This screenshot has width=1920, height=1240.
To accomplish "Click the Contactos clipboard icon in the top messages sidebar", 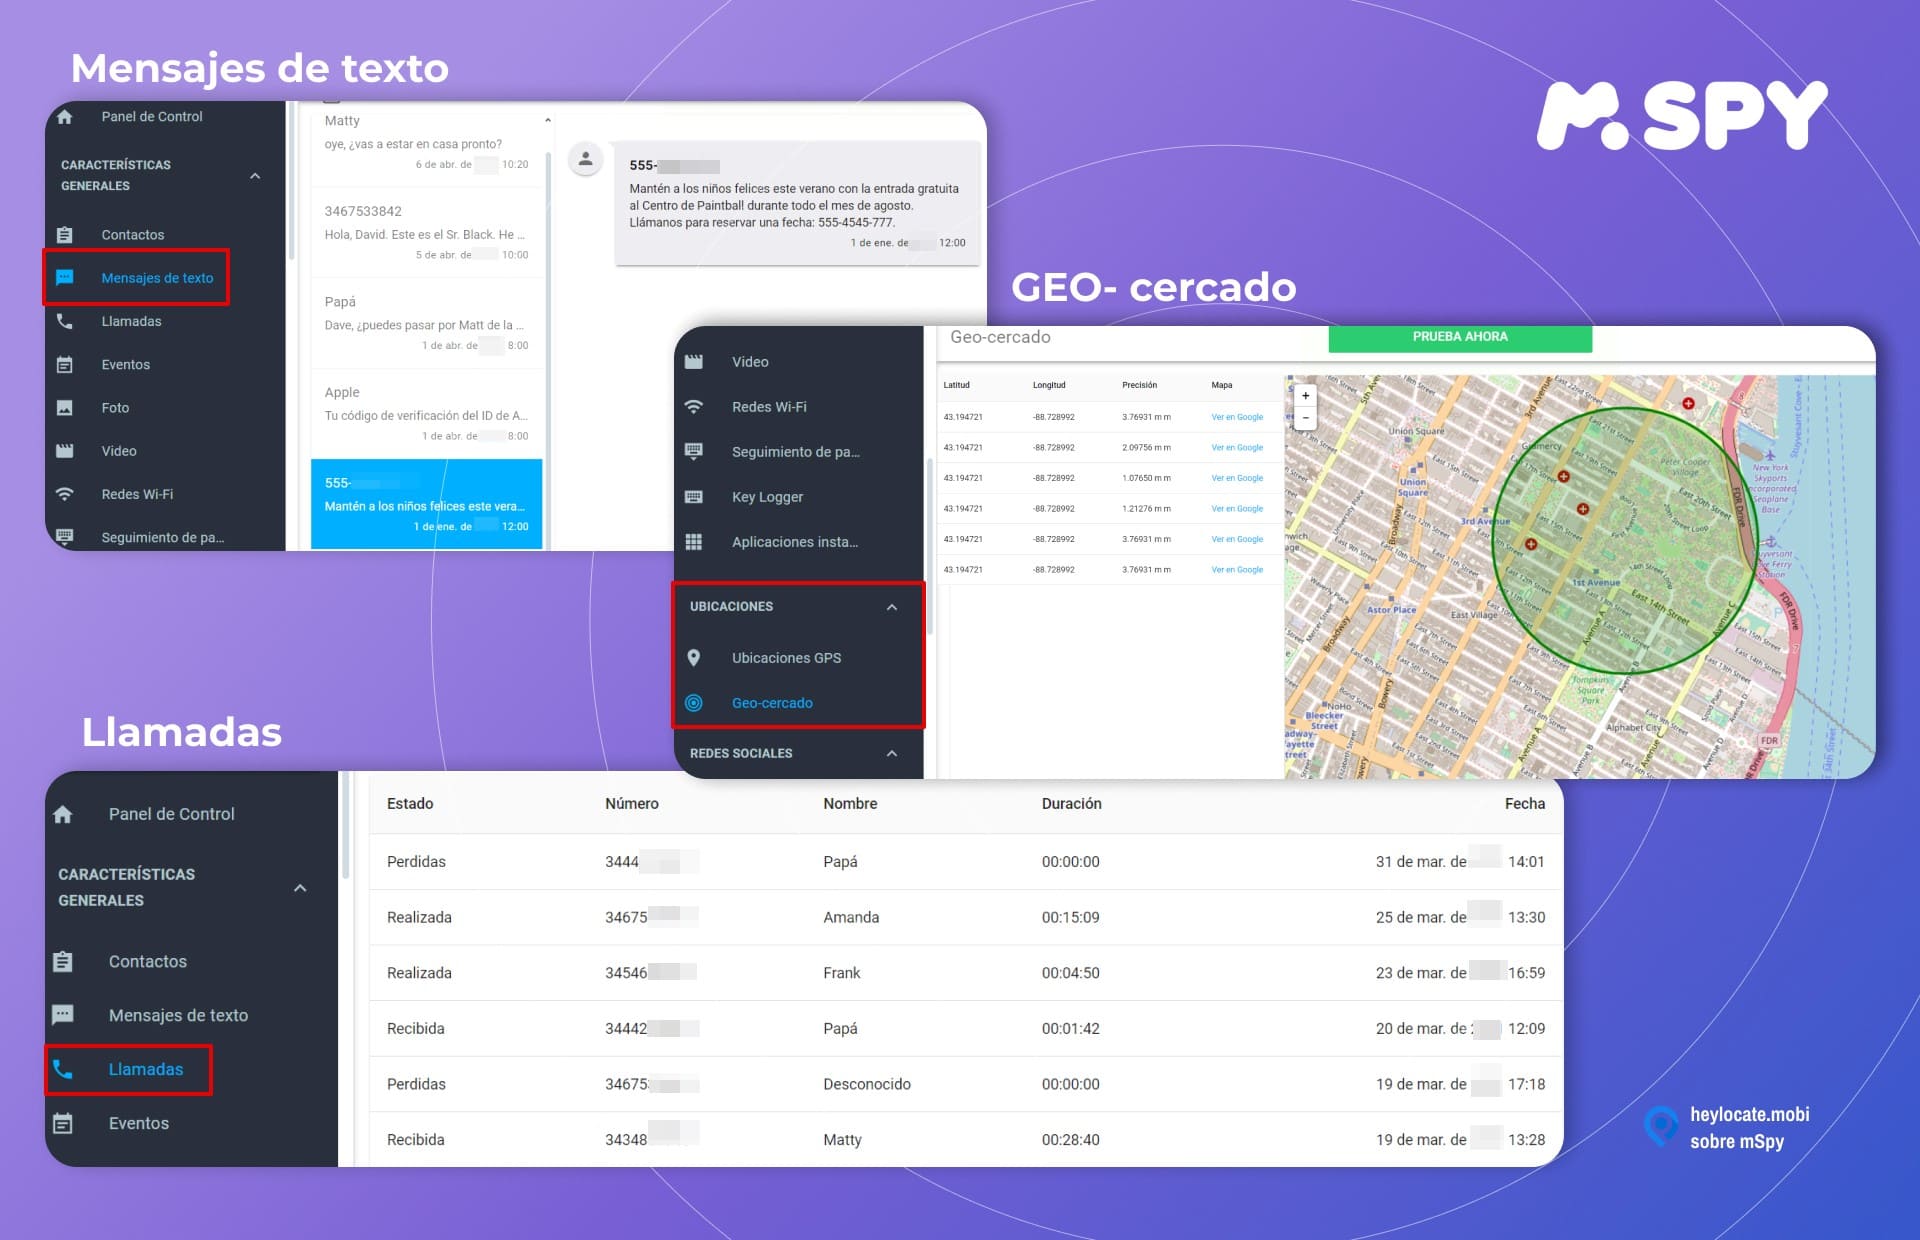I will point(65,235).
